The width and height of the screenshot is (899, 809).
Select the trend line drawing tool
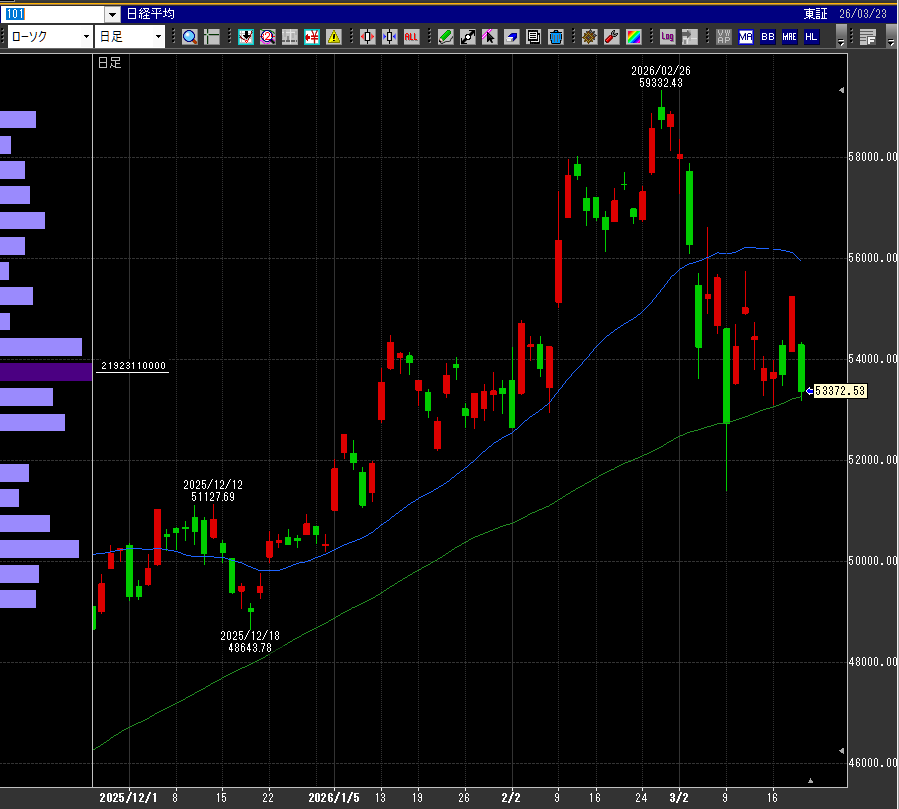(467, 37)
